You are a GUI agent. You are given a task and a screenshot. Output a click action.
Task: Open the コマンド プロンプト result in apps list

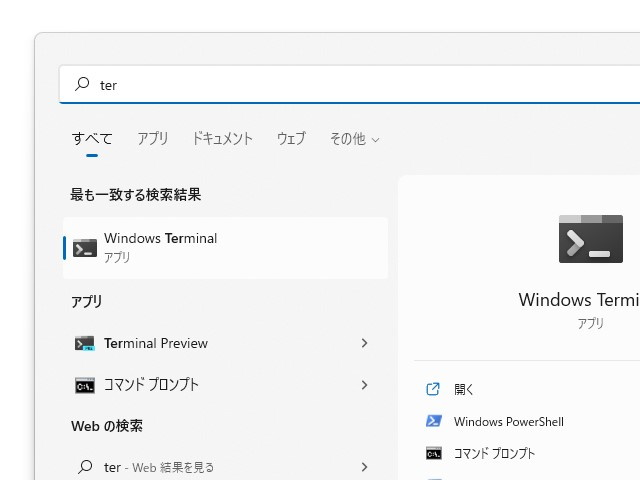(x=225, y=385)
